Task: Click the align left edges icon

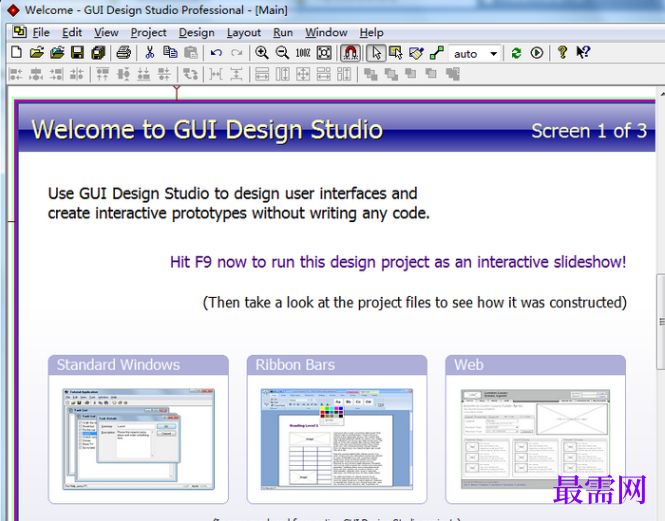Action: tap(16, 74)
